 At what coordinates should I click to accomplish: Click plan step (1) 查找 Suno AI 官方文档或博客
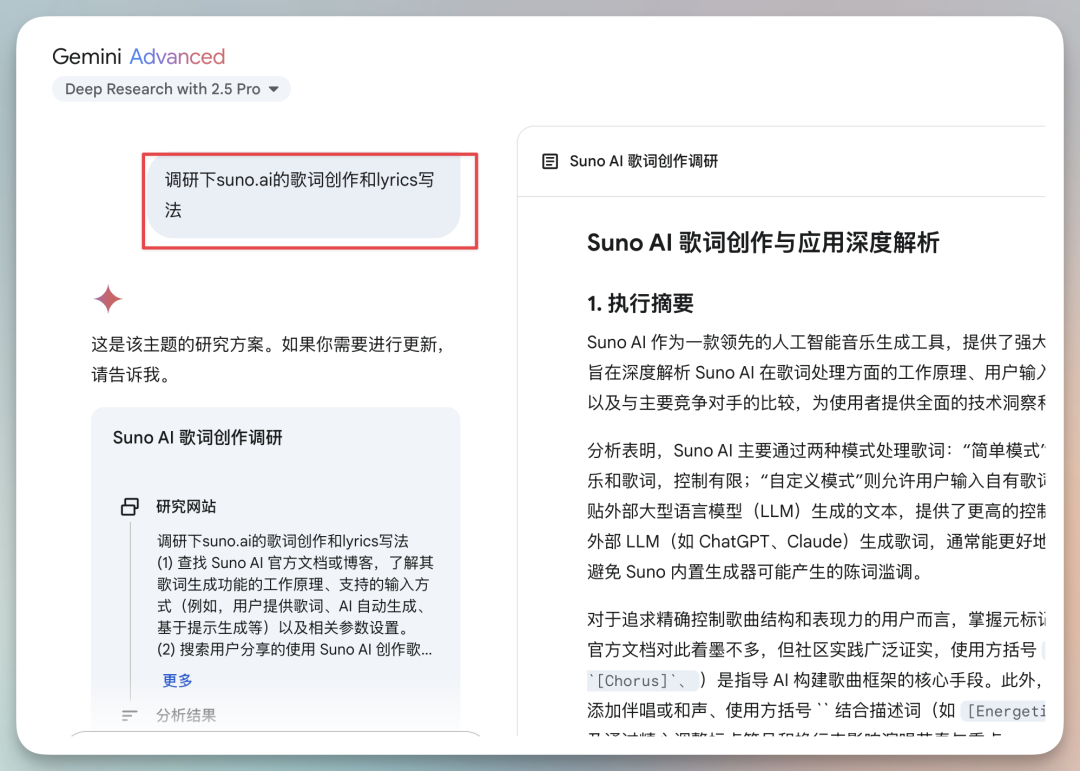[295, 595]
